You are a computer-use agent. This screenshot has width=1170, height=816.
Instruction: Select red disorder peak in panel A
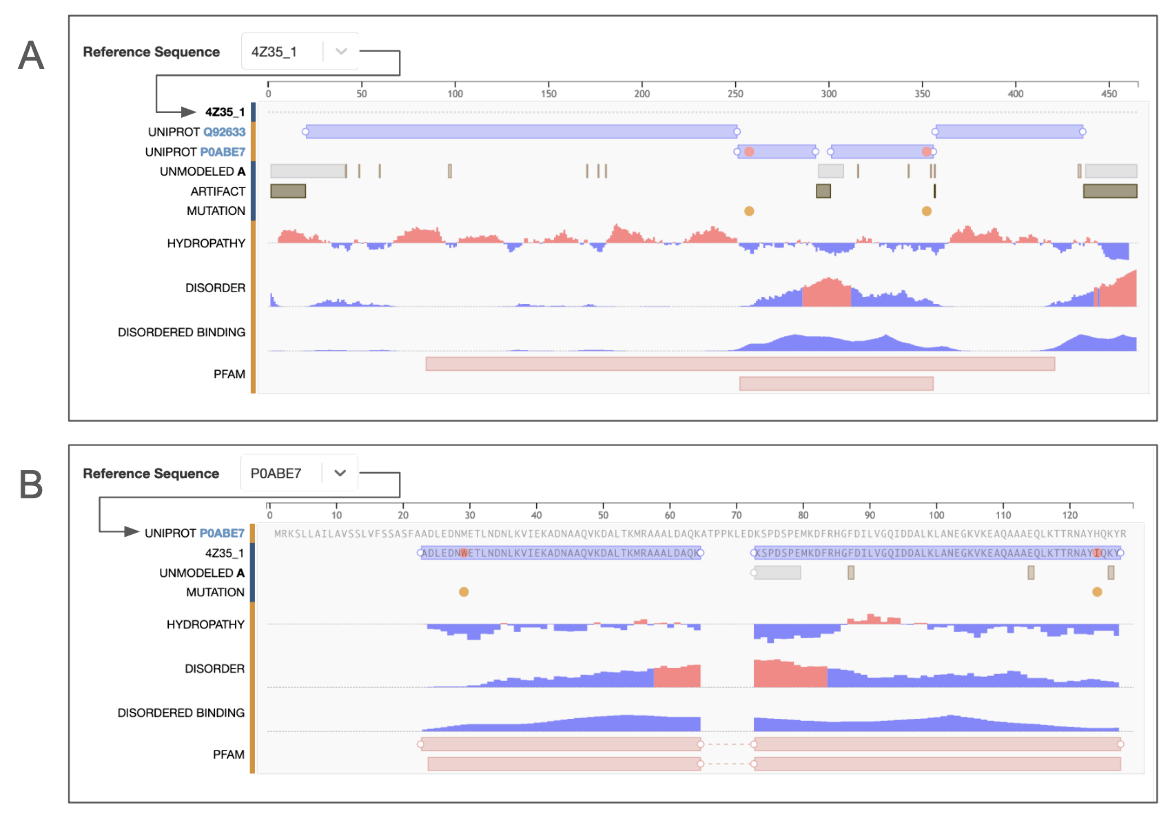tap(827, 294)
